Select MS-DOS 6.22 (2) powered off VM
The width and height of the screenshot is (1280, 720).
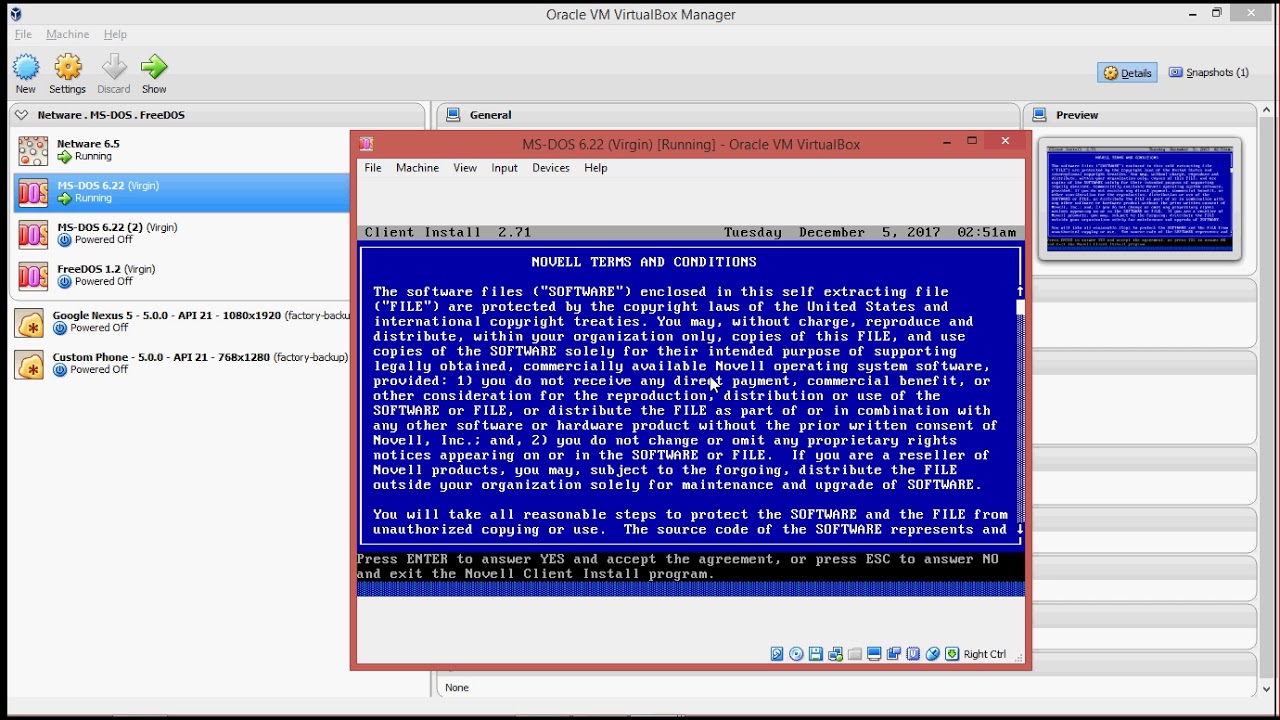182,234
